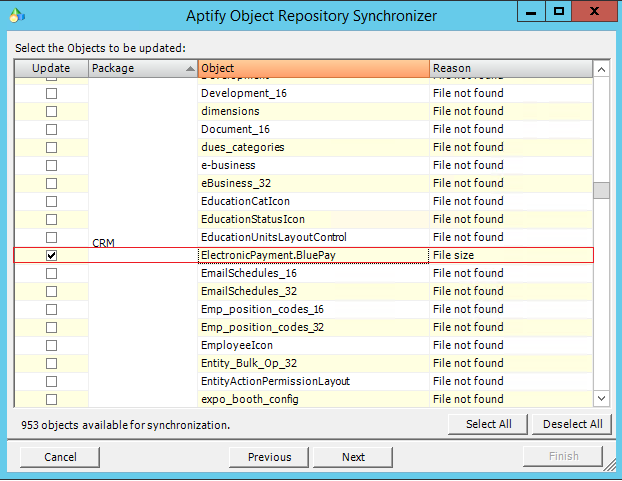Check the EntityActionPermissionLayout update checkbox
Viewport: 622px width, 481px height.
pos(51,381)
